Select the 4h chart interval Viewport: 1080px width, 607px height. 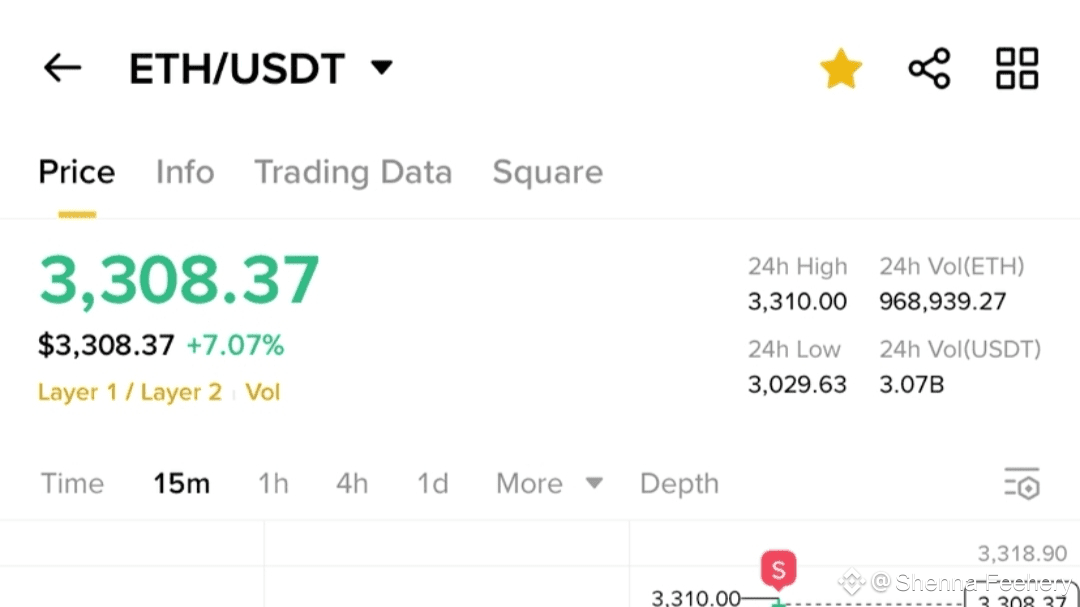pos(352,484)
